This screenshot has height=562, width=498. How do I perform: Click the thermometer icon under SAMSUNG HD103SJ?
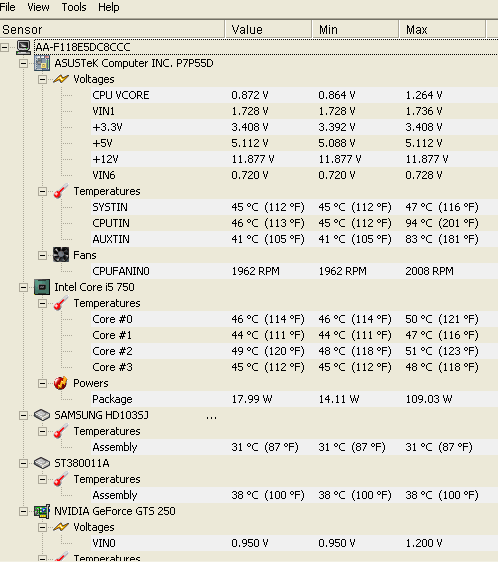pyautogui.click(x=61, y=431)
